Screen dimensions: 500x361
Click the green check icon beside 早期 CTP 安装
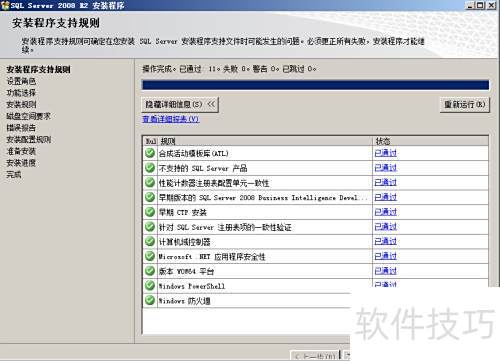pos(150,212)
